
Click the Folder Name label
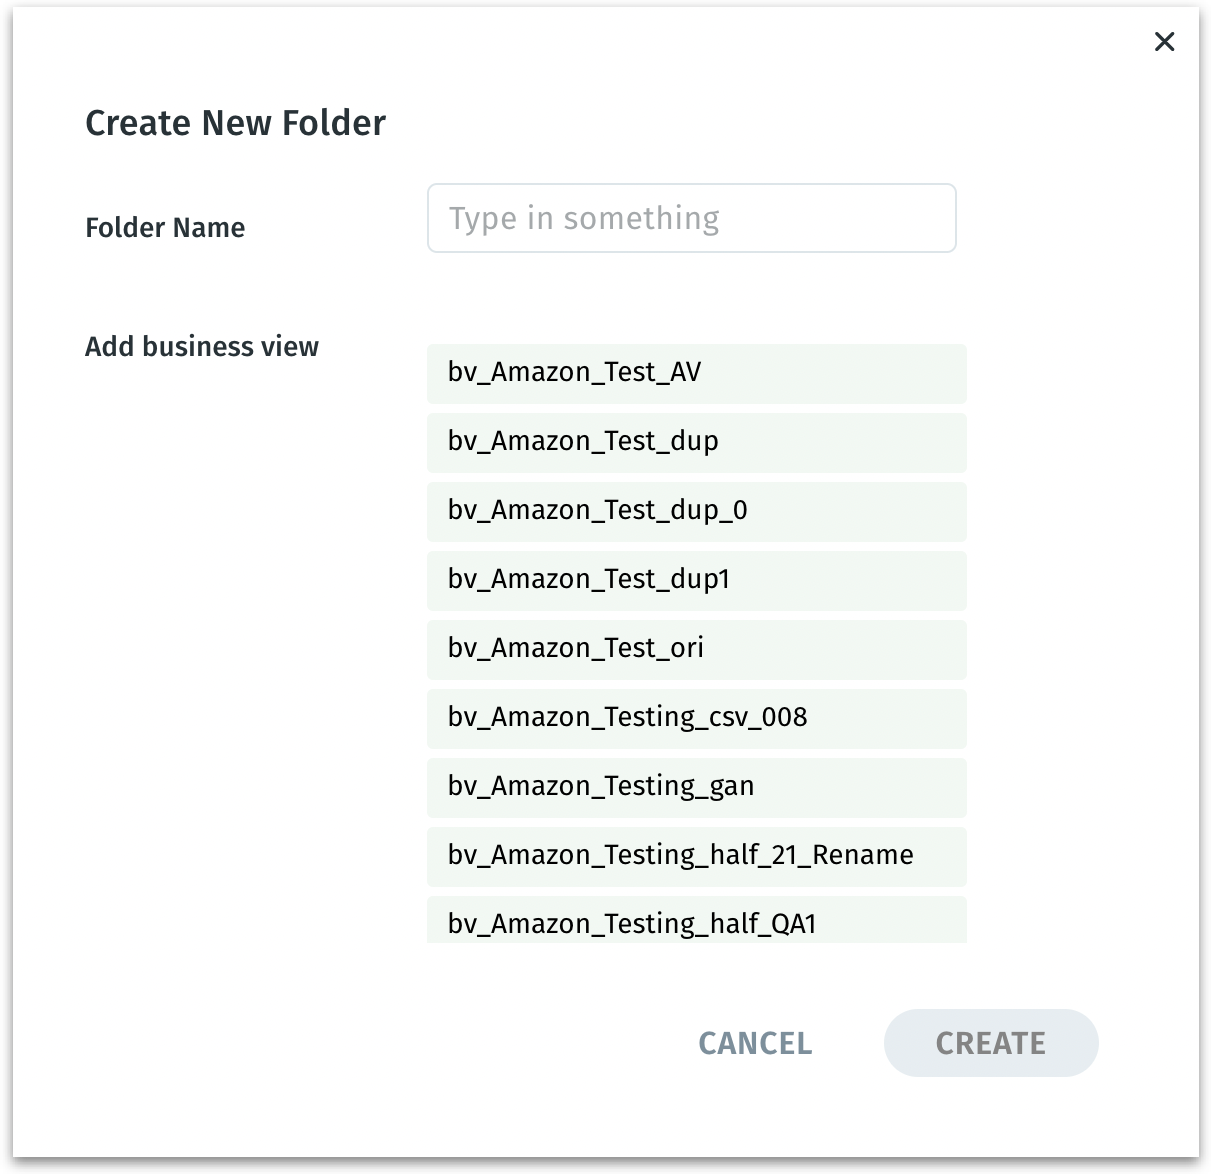(x=165, y=228)
